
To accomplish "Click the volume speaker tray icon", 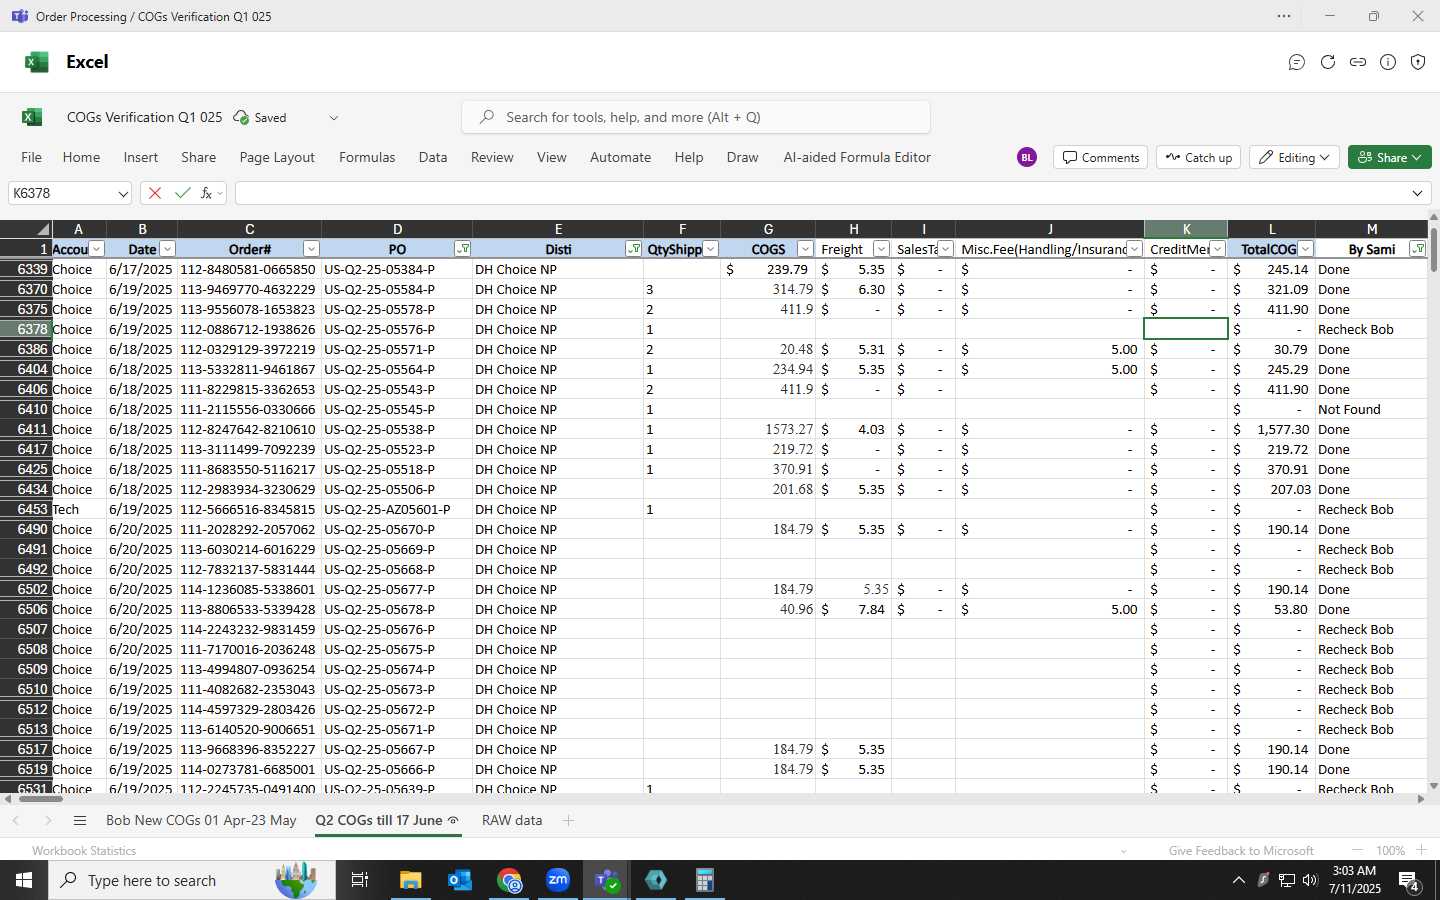I will tap(1310, 880).
